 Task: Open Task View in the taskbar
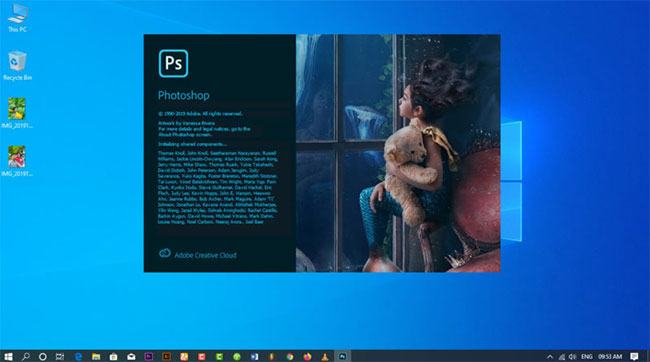[x=60, y=356]
